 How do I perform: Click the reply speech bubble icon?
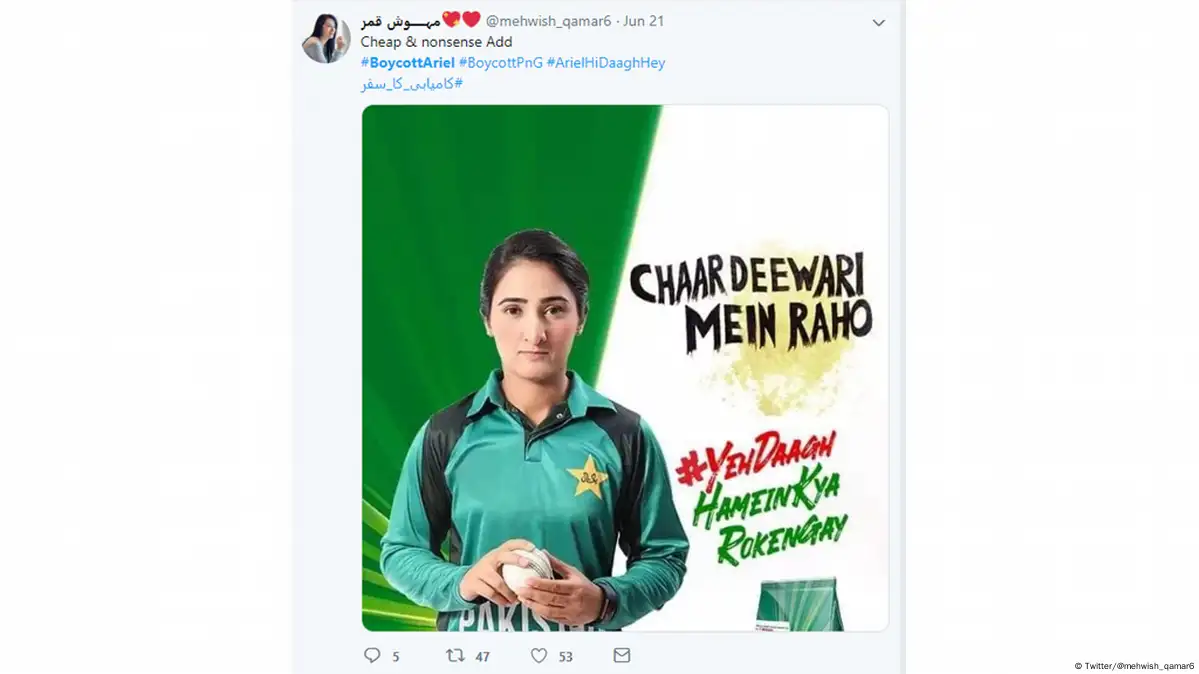pyautogui.click(x=372, y=656)
